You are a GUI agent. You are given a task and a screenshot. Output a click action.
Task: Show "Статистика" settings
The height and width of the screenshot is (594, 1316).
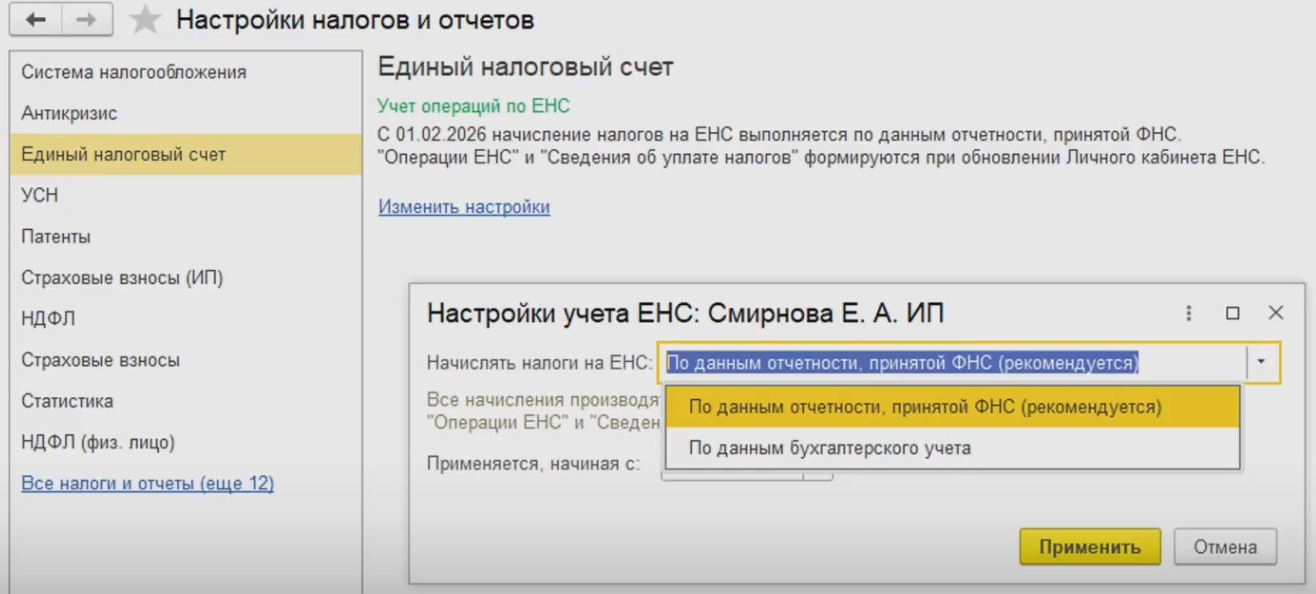pyautogui.click(x=67, y=401)
